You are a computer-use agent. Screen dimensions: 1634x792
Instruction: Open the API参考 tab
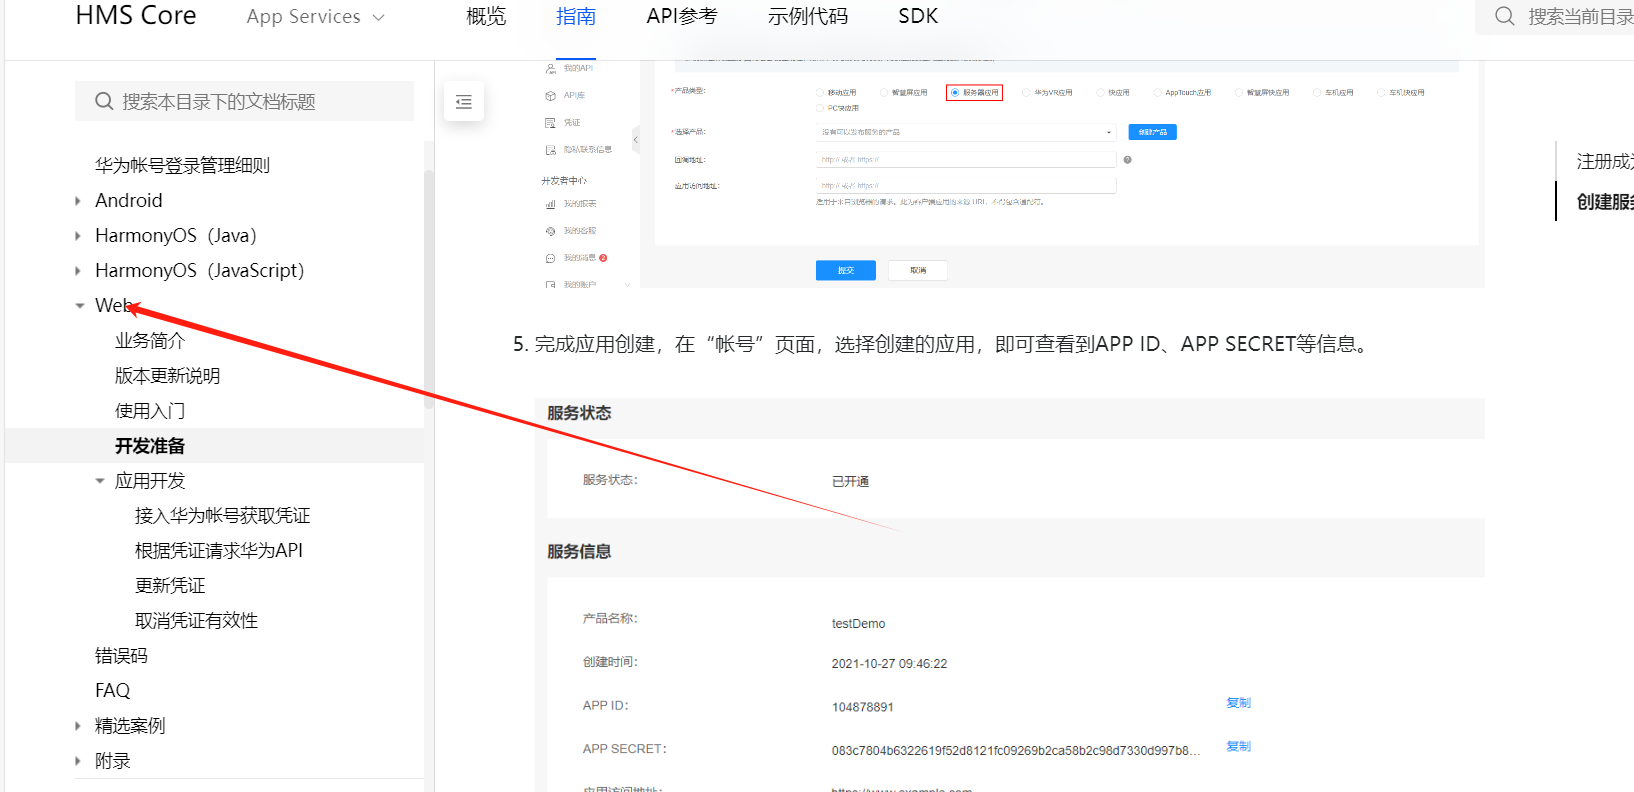682,16
